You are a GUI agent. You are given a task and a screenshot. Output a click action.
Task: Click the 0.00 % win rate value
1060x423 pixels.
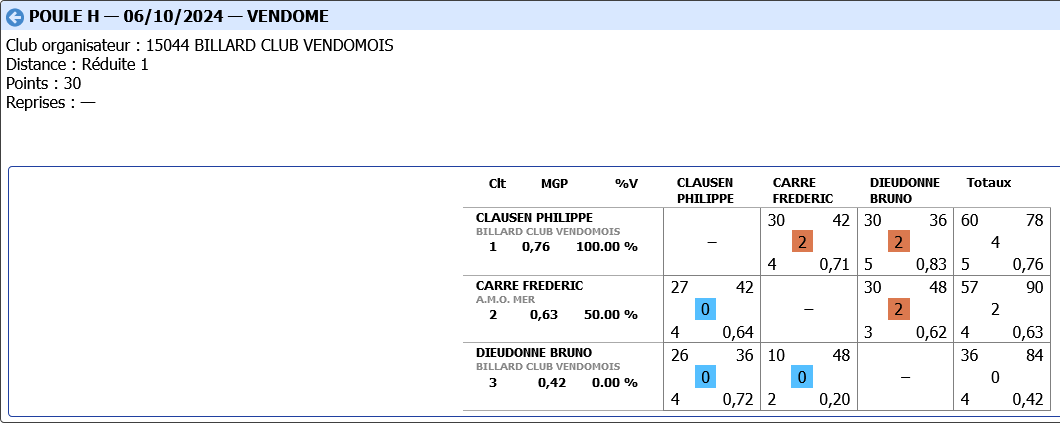coord(613,382)
